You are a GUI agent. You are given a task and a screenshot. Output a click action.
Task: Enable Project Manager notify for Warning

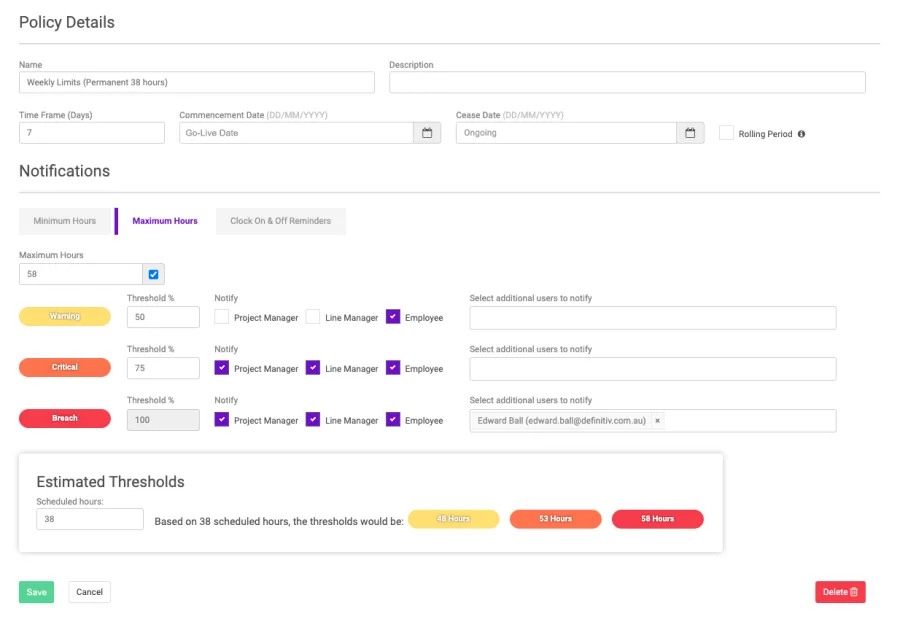(x=222, y=317)
